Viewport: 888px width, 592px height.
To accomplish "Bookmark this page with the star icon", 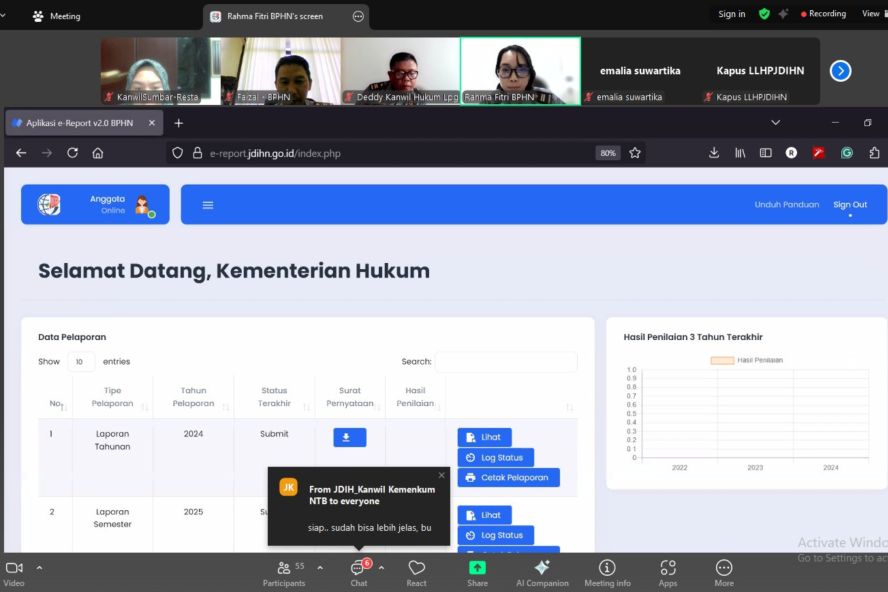I will (635, 153).
